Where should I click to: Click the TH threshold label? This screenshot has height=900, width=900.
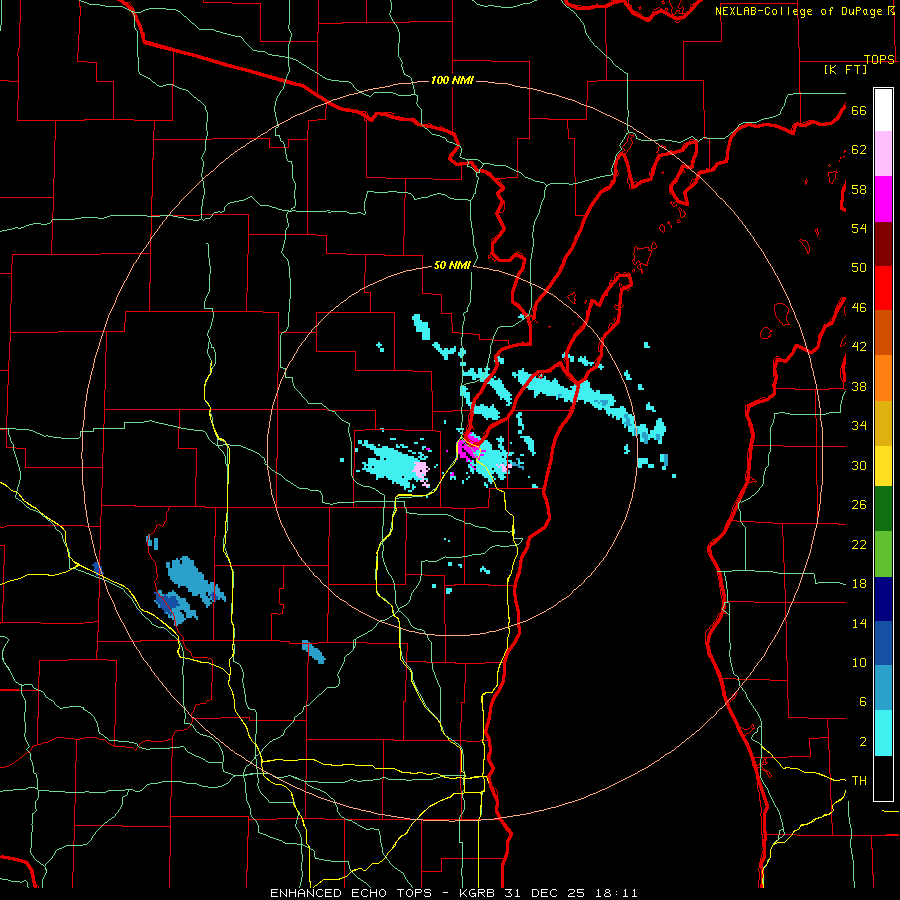click(x=859, y=781)
